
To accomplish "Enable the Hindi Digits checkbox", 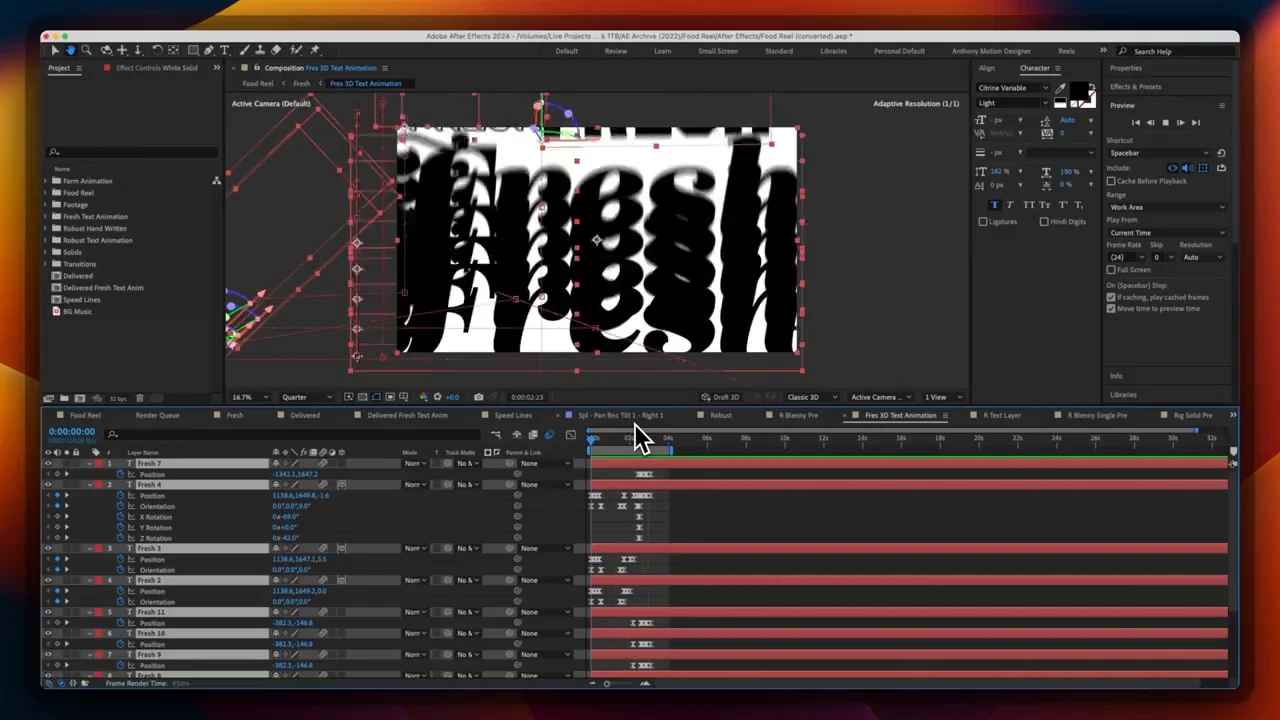I will tap(1044, 221).
